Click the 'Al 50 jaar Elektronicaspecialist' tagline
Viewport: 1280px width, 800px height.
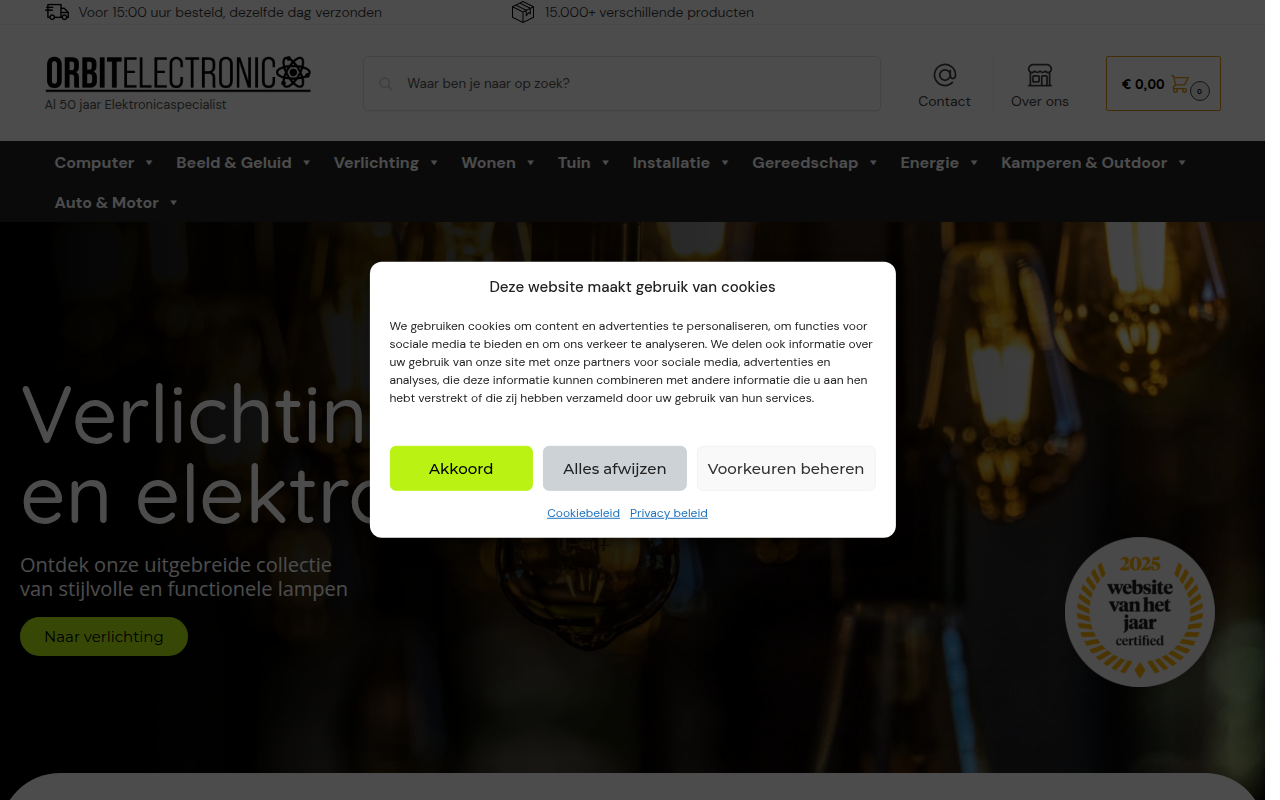[136, 104]
